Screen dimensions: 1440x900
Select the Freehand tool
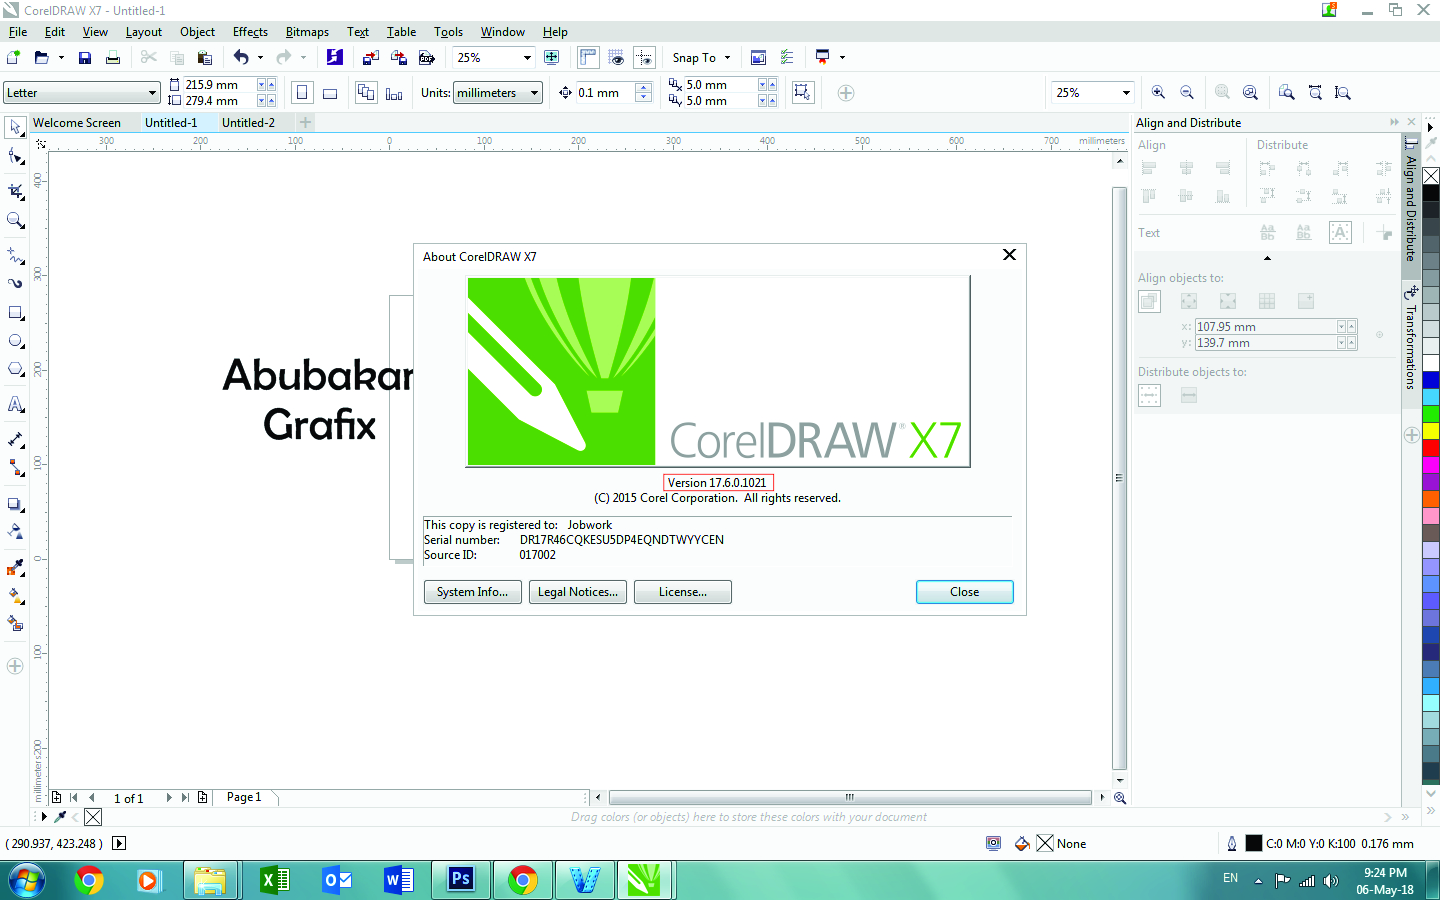(x=15, y=255)
